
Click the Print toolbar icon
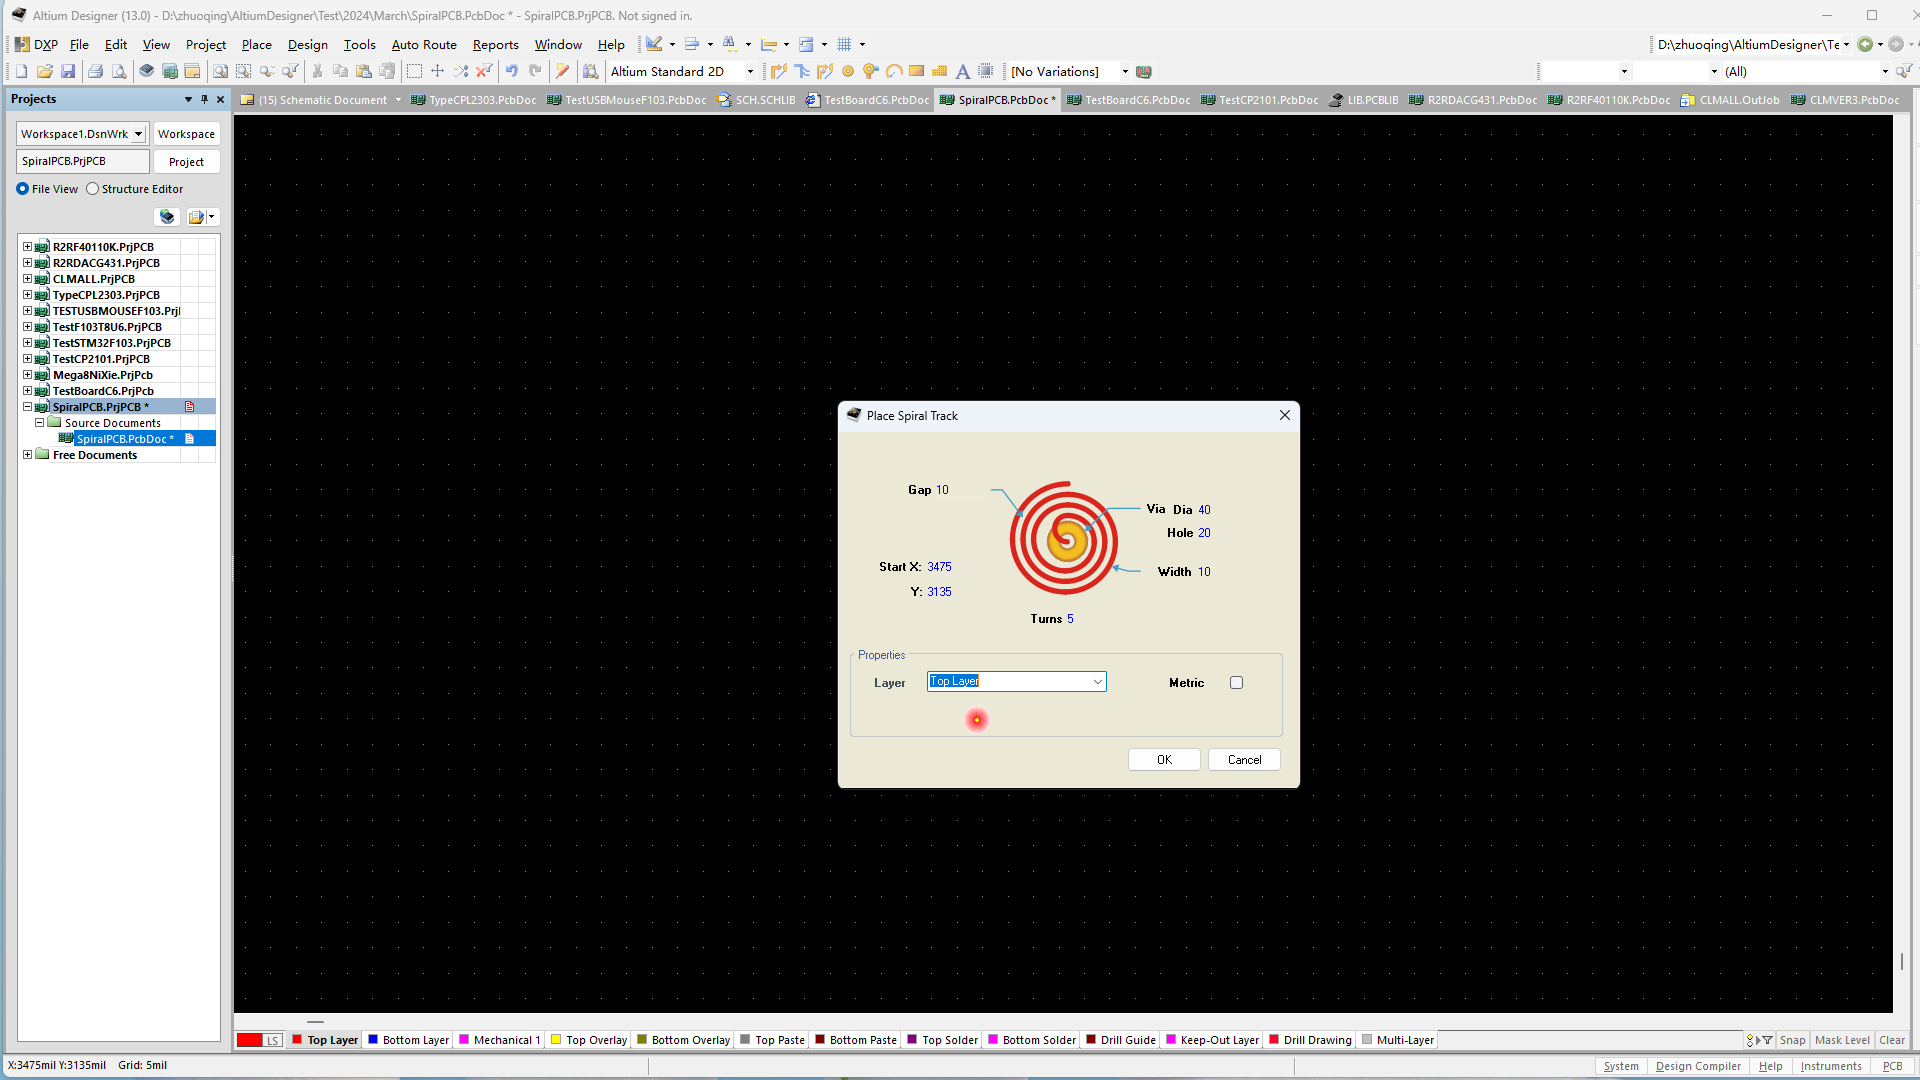click(x=95, y=71)
